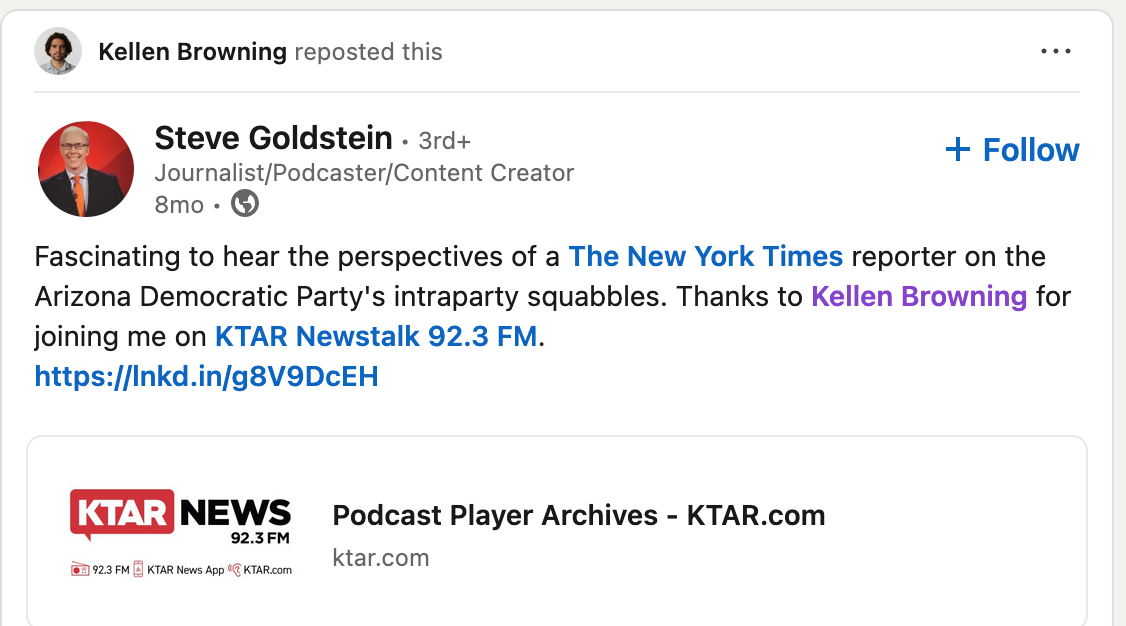Click the radio icon in KTAR logo
Viewport: 1126px width, 626px height.
click(x=80, y=570)
